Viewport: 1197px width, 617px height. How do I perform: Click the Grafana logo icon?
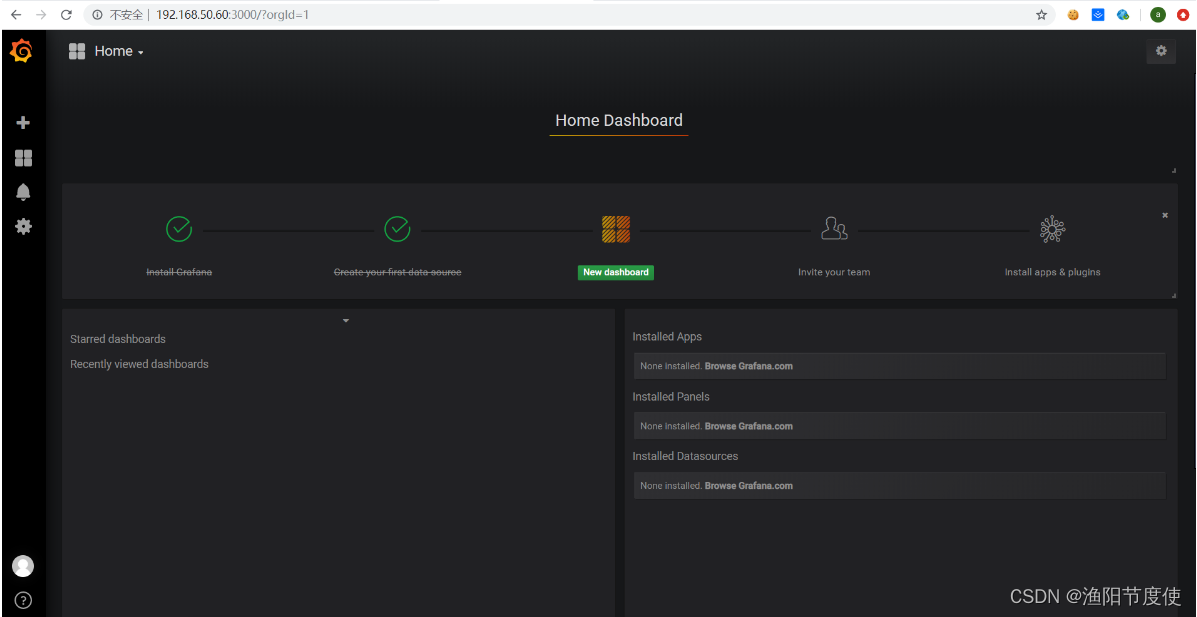pos(21,51)
